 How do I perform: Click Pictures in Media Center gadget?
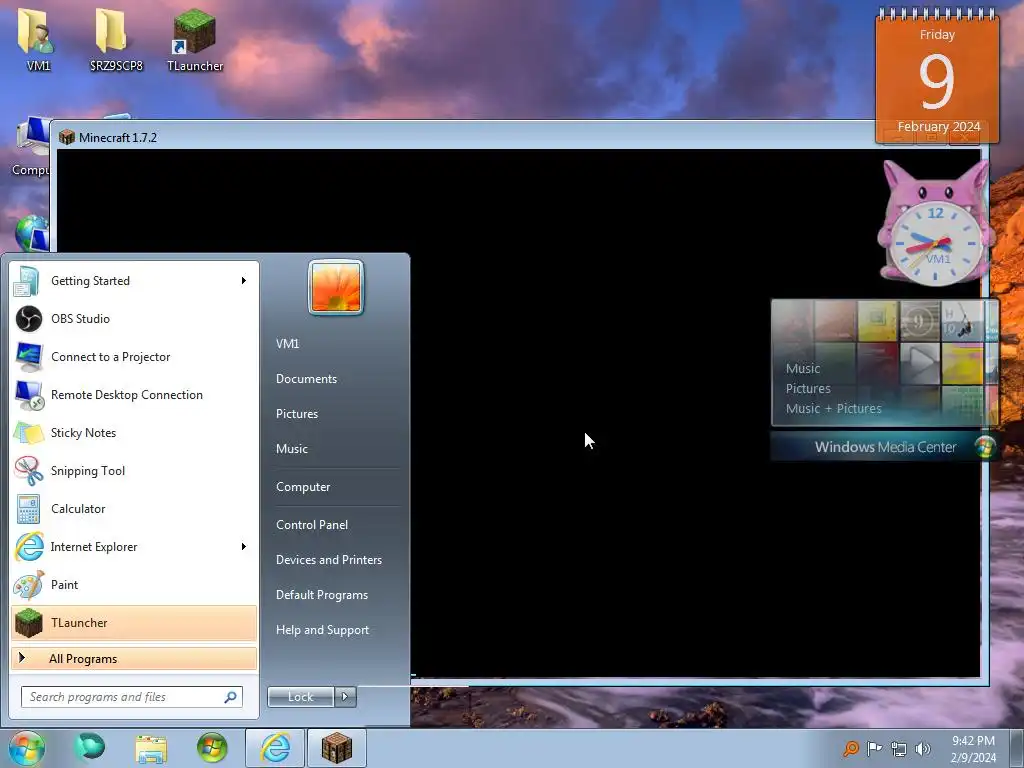click(808, 389)
